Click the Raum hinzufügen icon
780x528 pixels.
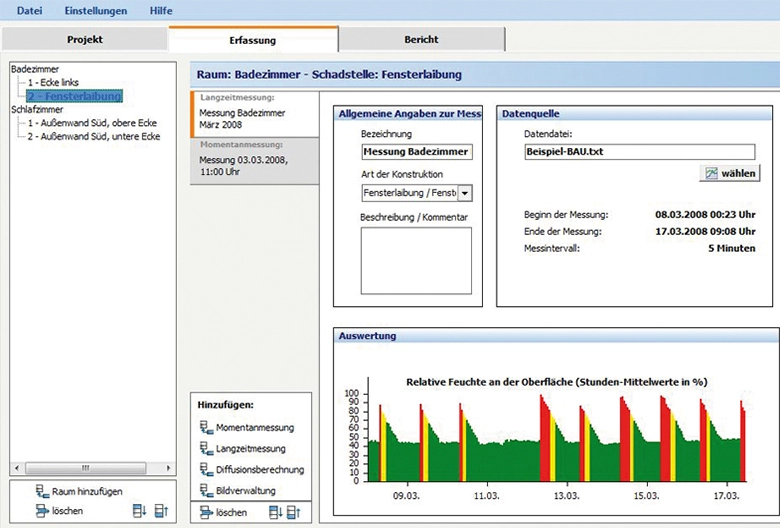(42, 491)
